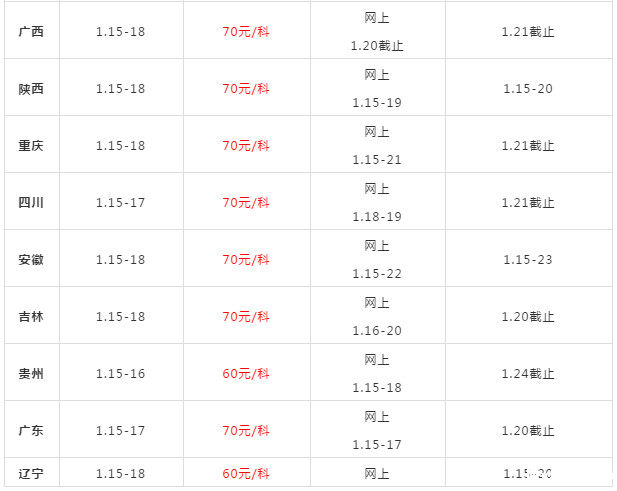Click the red 60元/科 fee in 辽宁 row

(246, 473)
